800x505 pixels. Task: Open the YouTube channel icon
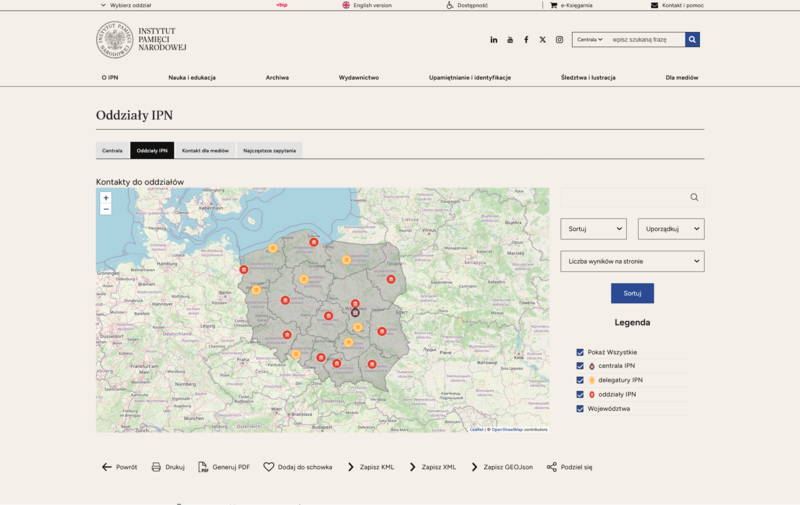(510, 40)
